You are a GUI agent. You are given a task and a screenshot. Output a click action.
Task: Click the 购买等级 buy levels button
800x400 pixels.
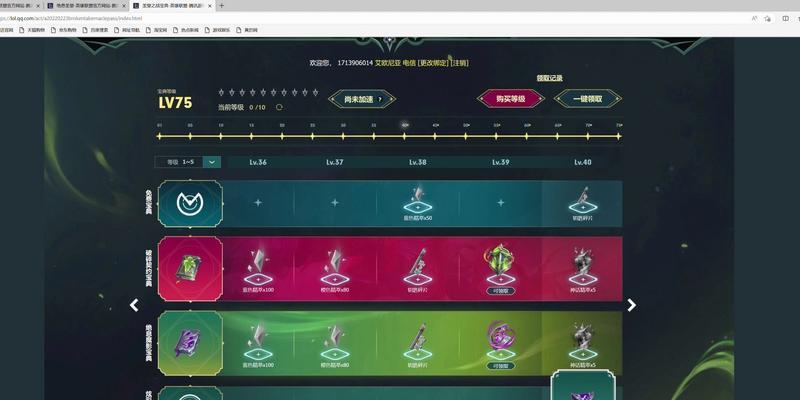[x=511, y=98]
